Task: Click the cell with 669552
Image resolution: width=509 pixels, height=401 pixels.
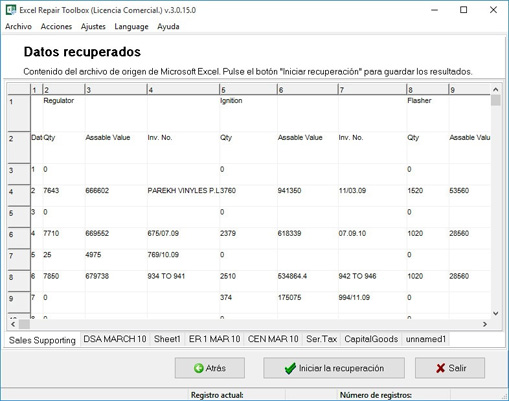Action: [116, 238]
